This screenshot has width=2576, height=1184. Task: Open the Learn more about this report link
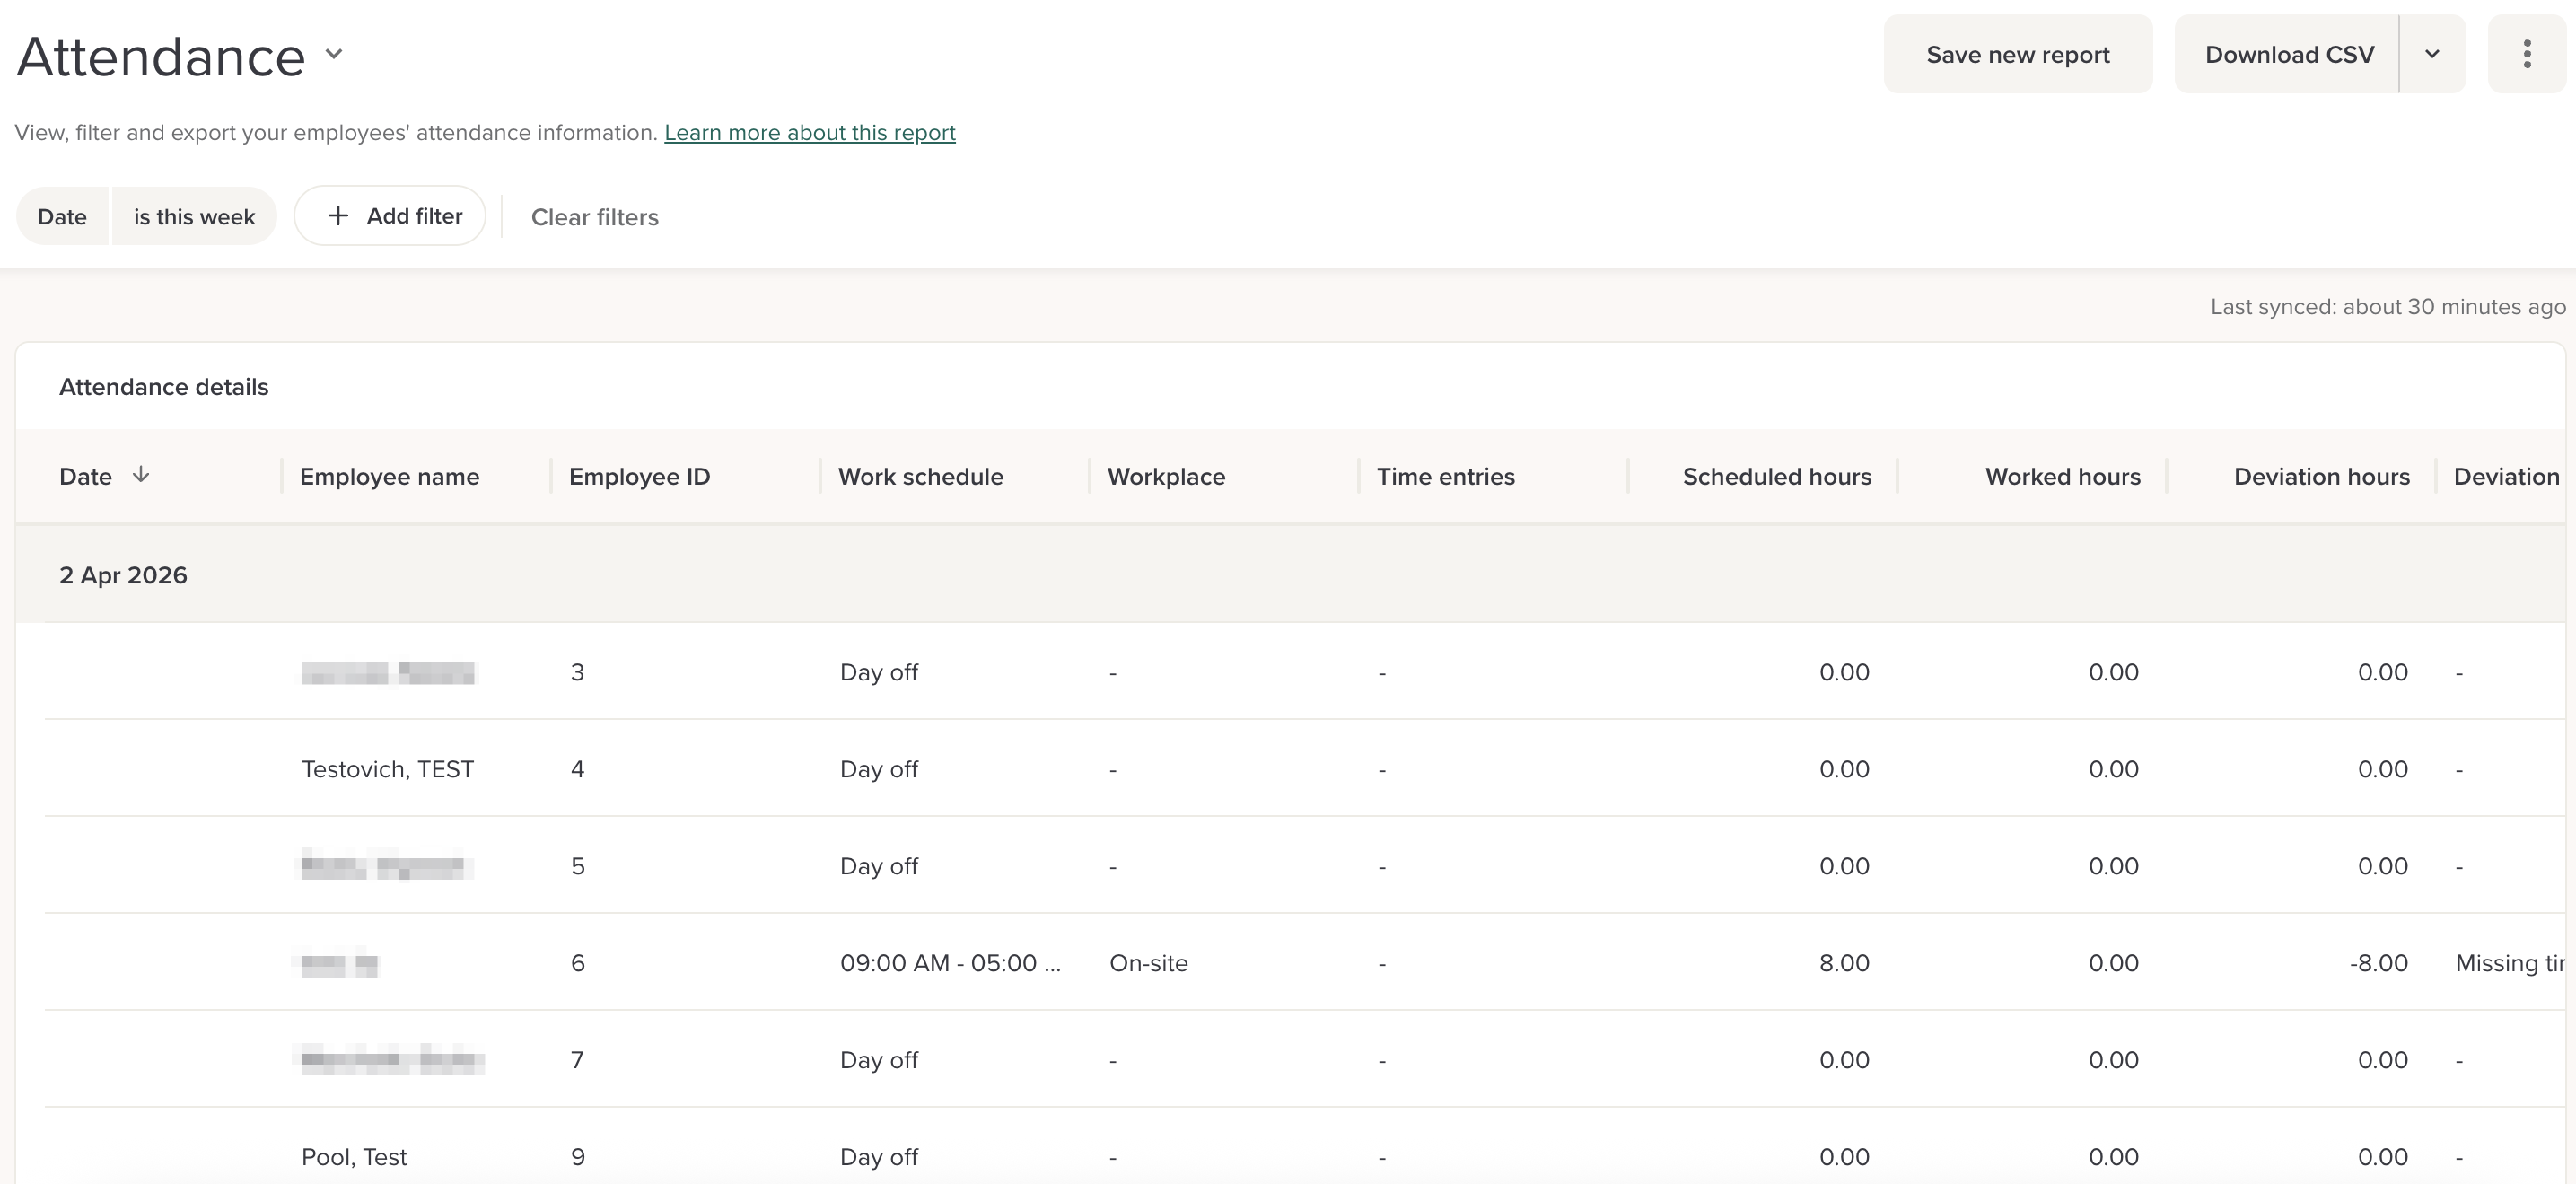pyautogui.click(x=809, y=133)
